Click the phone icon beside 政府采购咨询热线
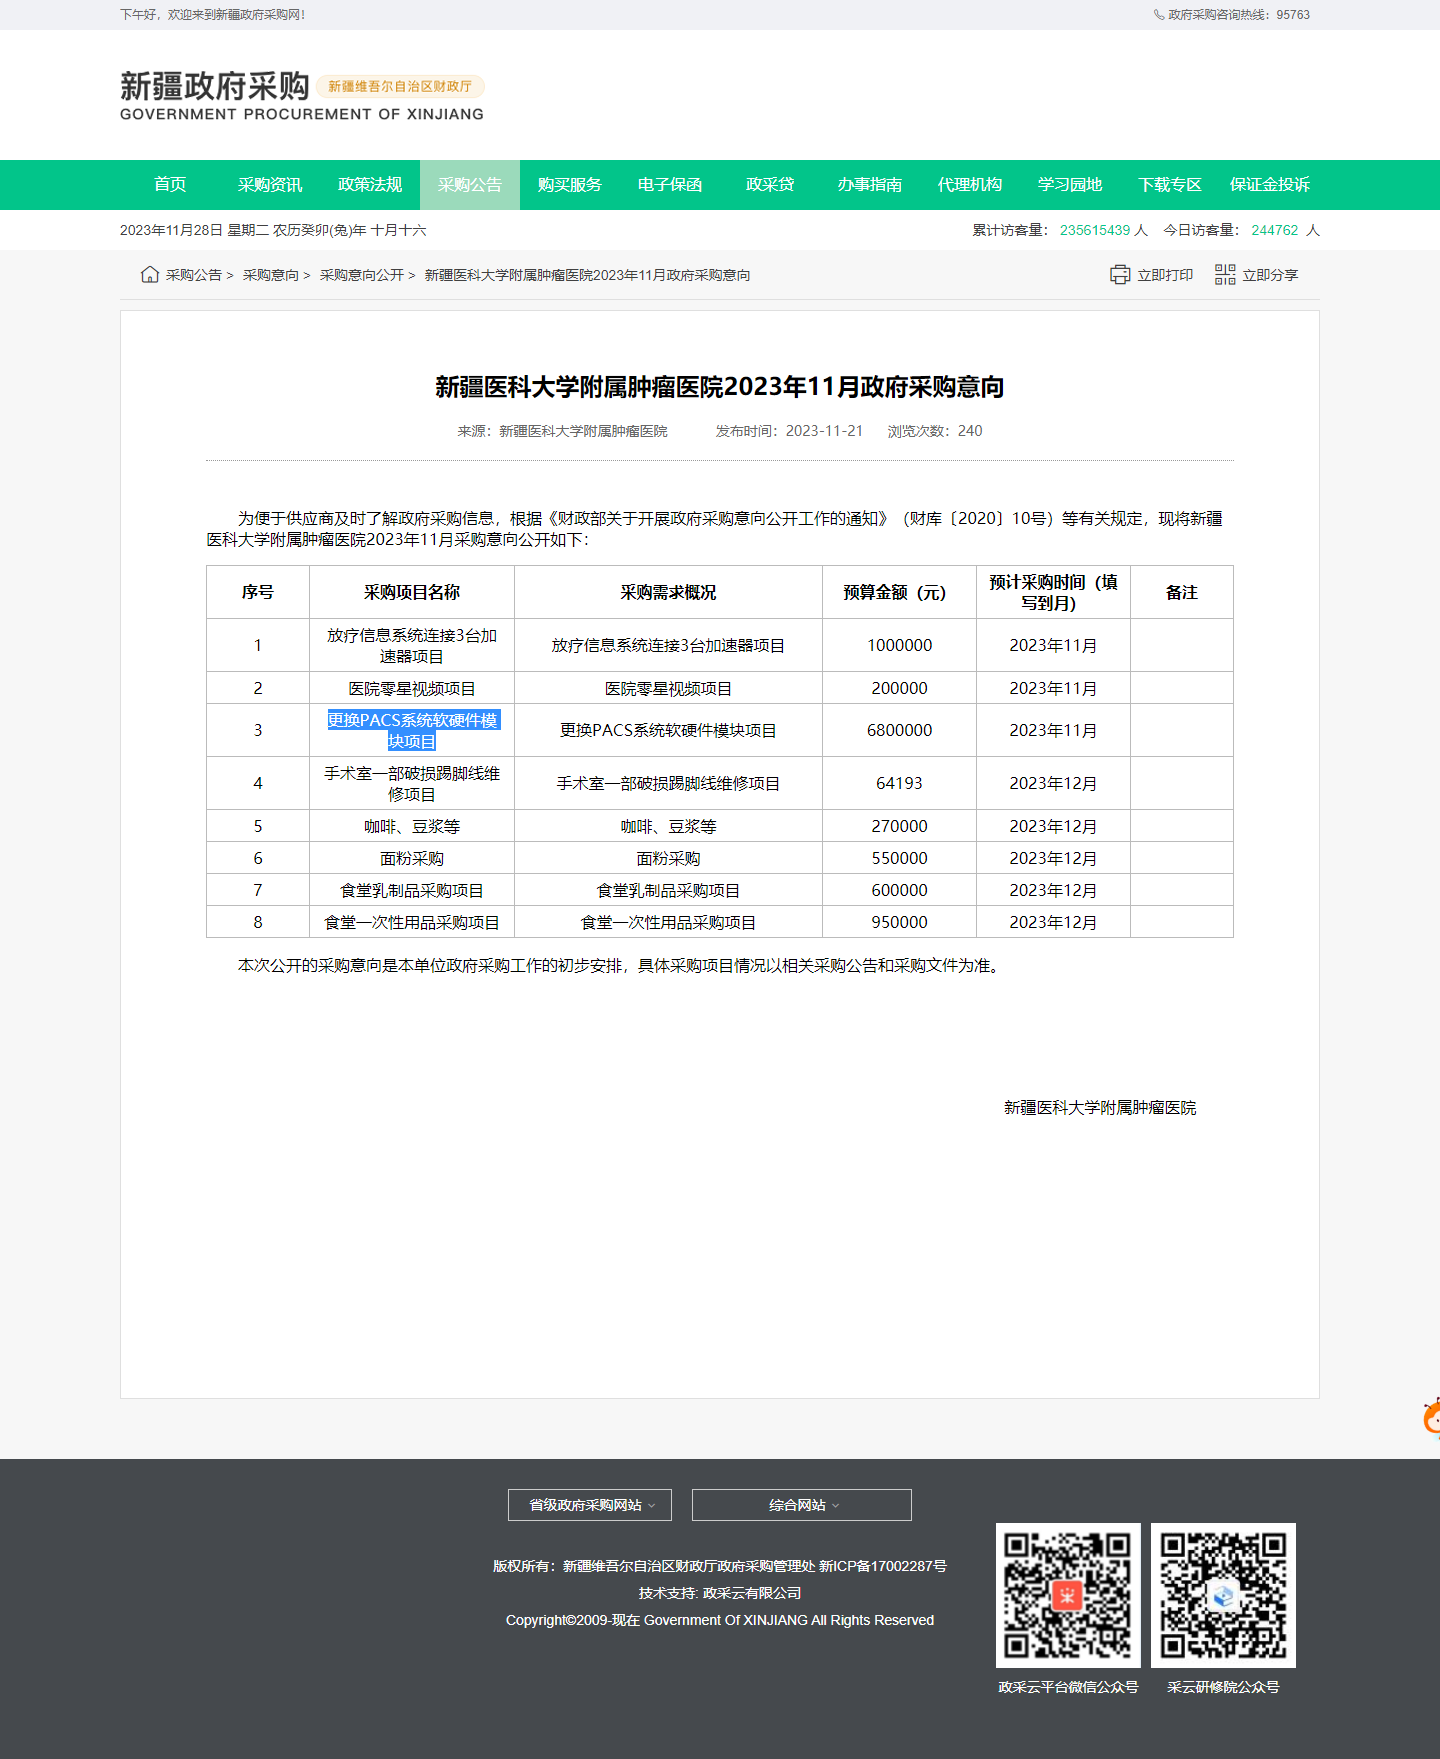The height and width of the screenshot is (1759, 1440). [x=1158, y=15]
